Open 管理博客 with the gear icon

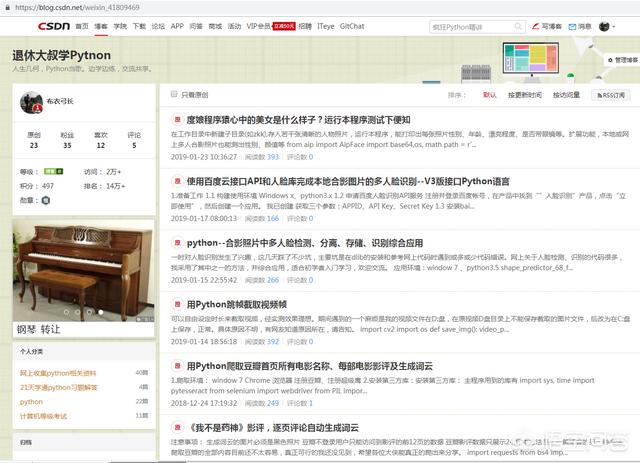click(x=622, y=60)
